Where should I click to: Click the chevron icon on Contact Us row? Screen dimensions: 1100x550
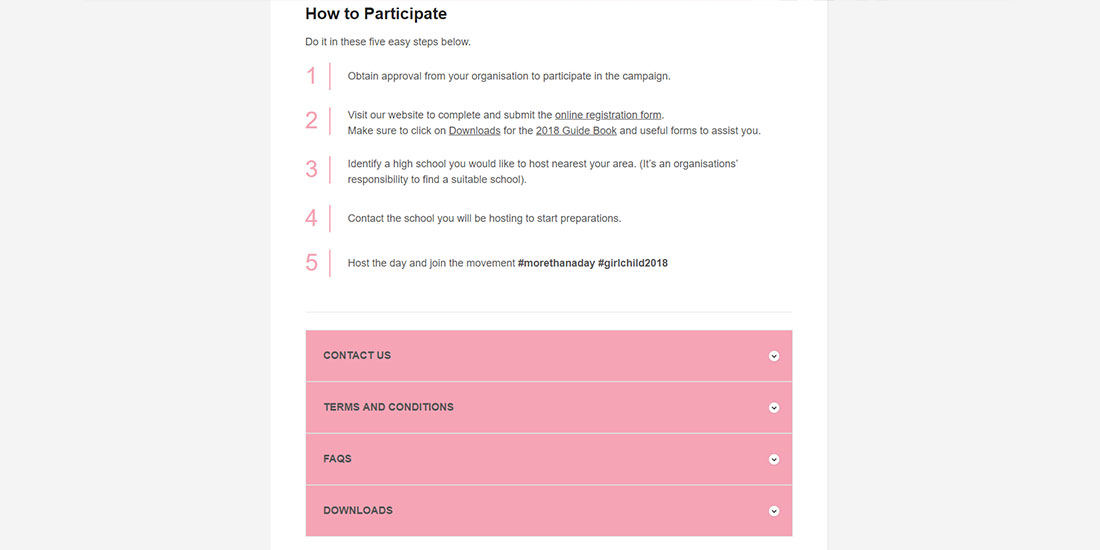point(774,356)
